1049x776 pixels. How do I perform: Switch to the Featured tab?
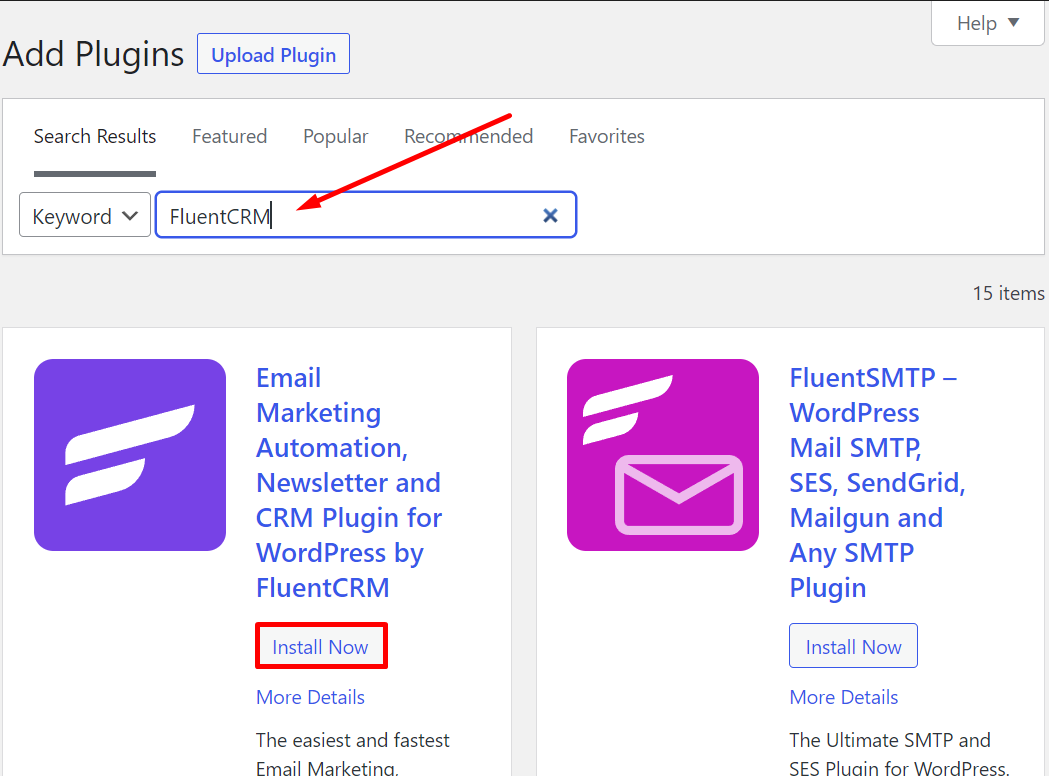(229, 136)
